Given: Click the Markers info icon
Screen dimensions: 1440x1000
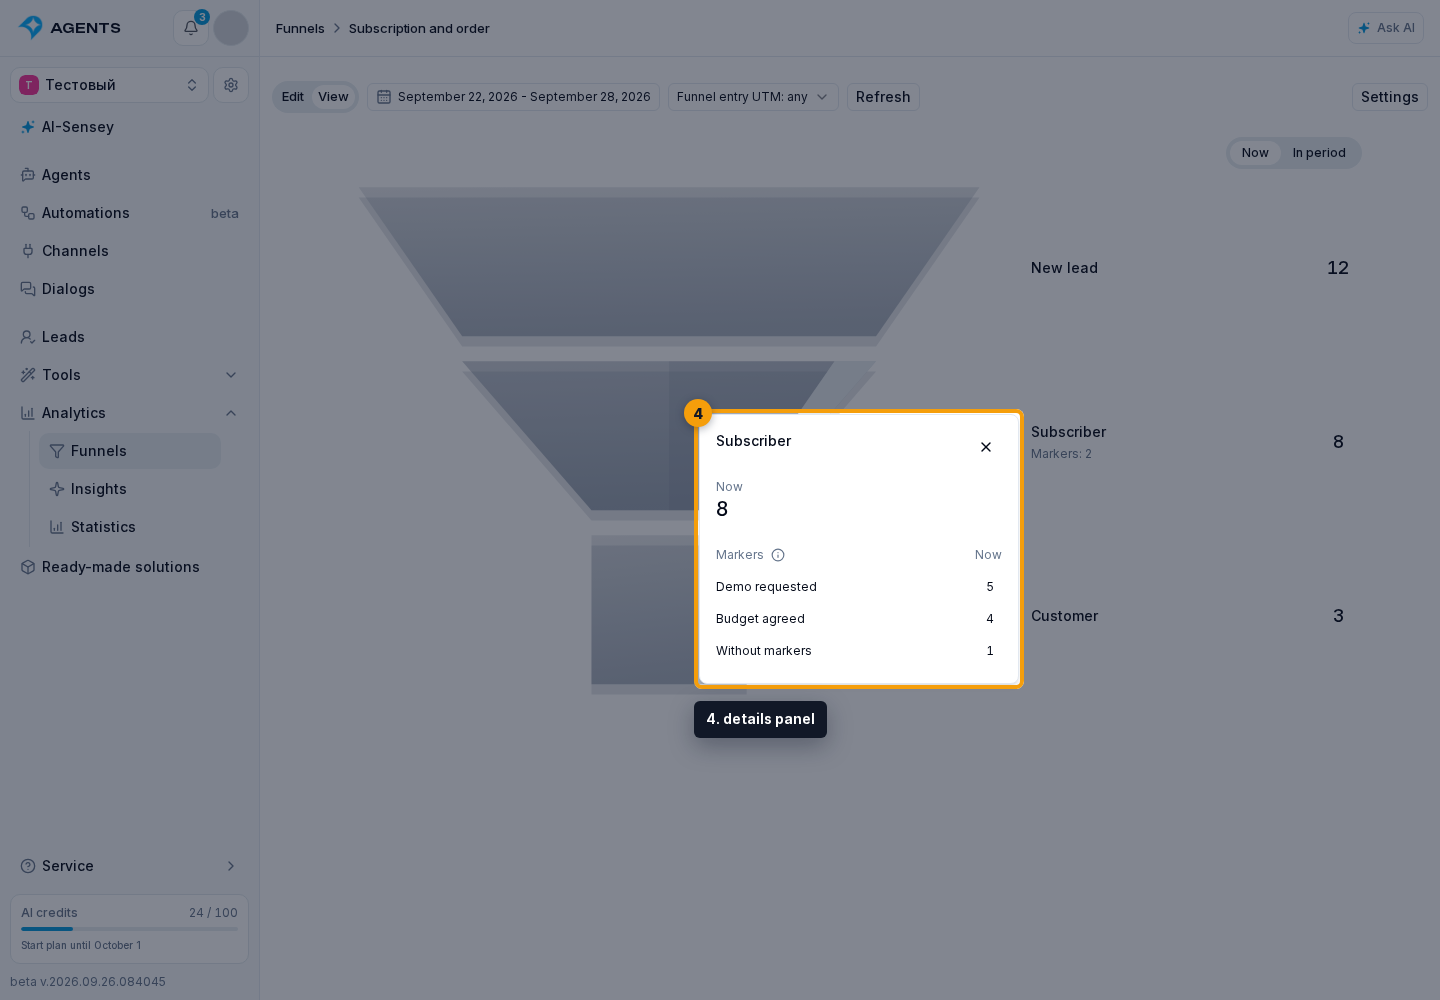Looking at the screenshot, I should [778, 555].
